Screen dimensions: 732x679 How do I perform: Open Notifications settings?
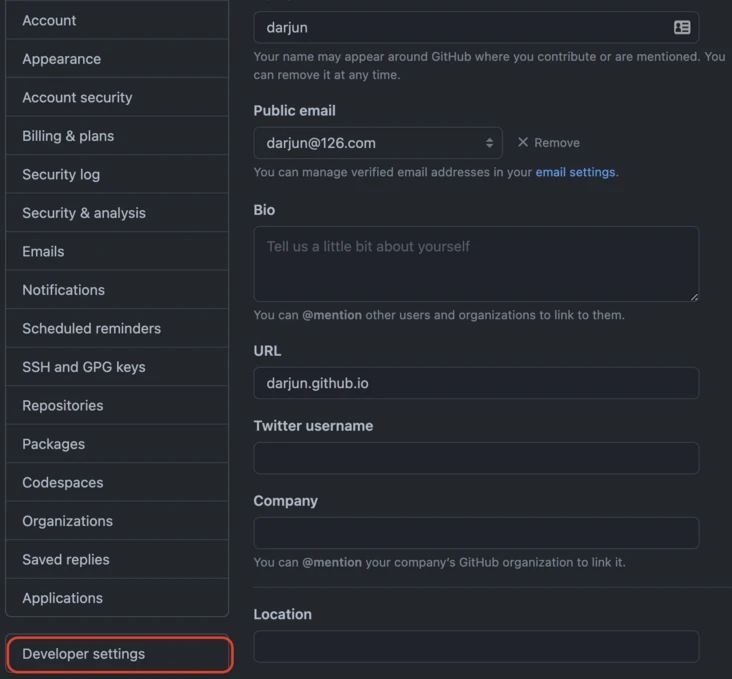pyautogui.click(x=63, y=290)
